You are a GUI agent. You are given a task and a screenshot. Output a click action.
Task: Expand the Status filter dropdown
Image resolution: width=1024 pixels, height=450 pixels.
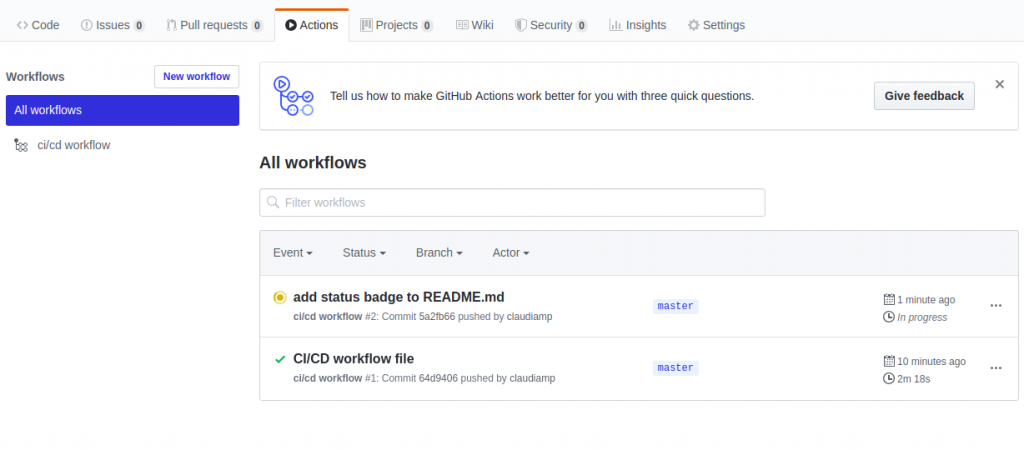click(x=364, y=253)
